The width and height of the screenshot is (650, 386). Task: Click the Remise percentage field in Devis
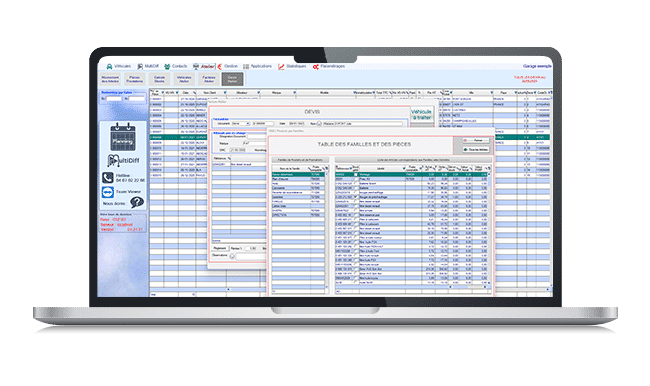pyautogui.click(x=251, y=248)
